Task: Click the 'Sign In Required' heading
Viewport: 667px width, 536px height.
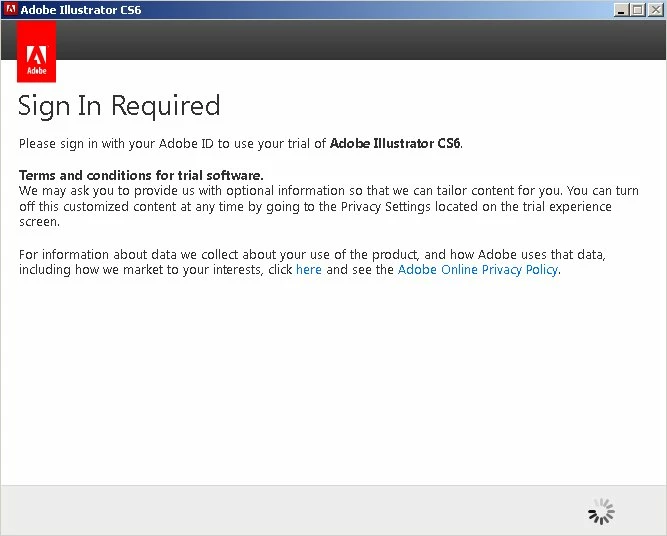Action: (x=119, y=106)
